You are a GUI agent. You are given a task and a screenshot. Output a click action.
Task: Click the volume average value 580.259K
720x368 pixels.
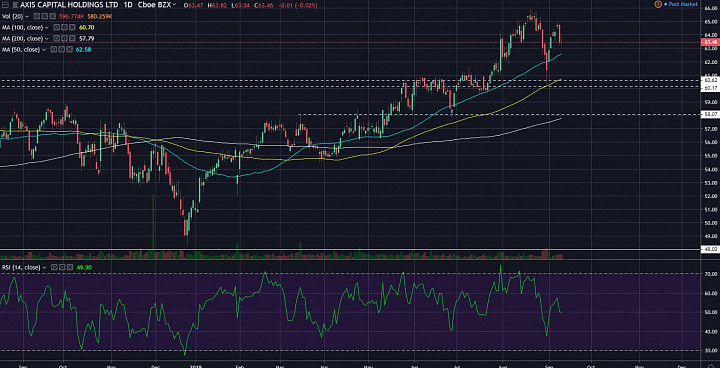(x=100, y=17)
